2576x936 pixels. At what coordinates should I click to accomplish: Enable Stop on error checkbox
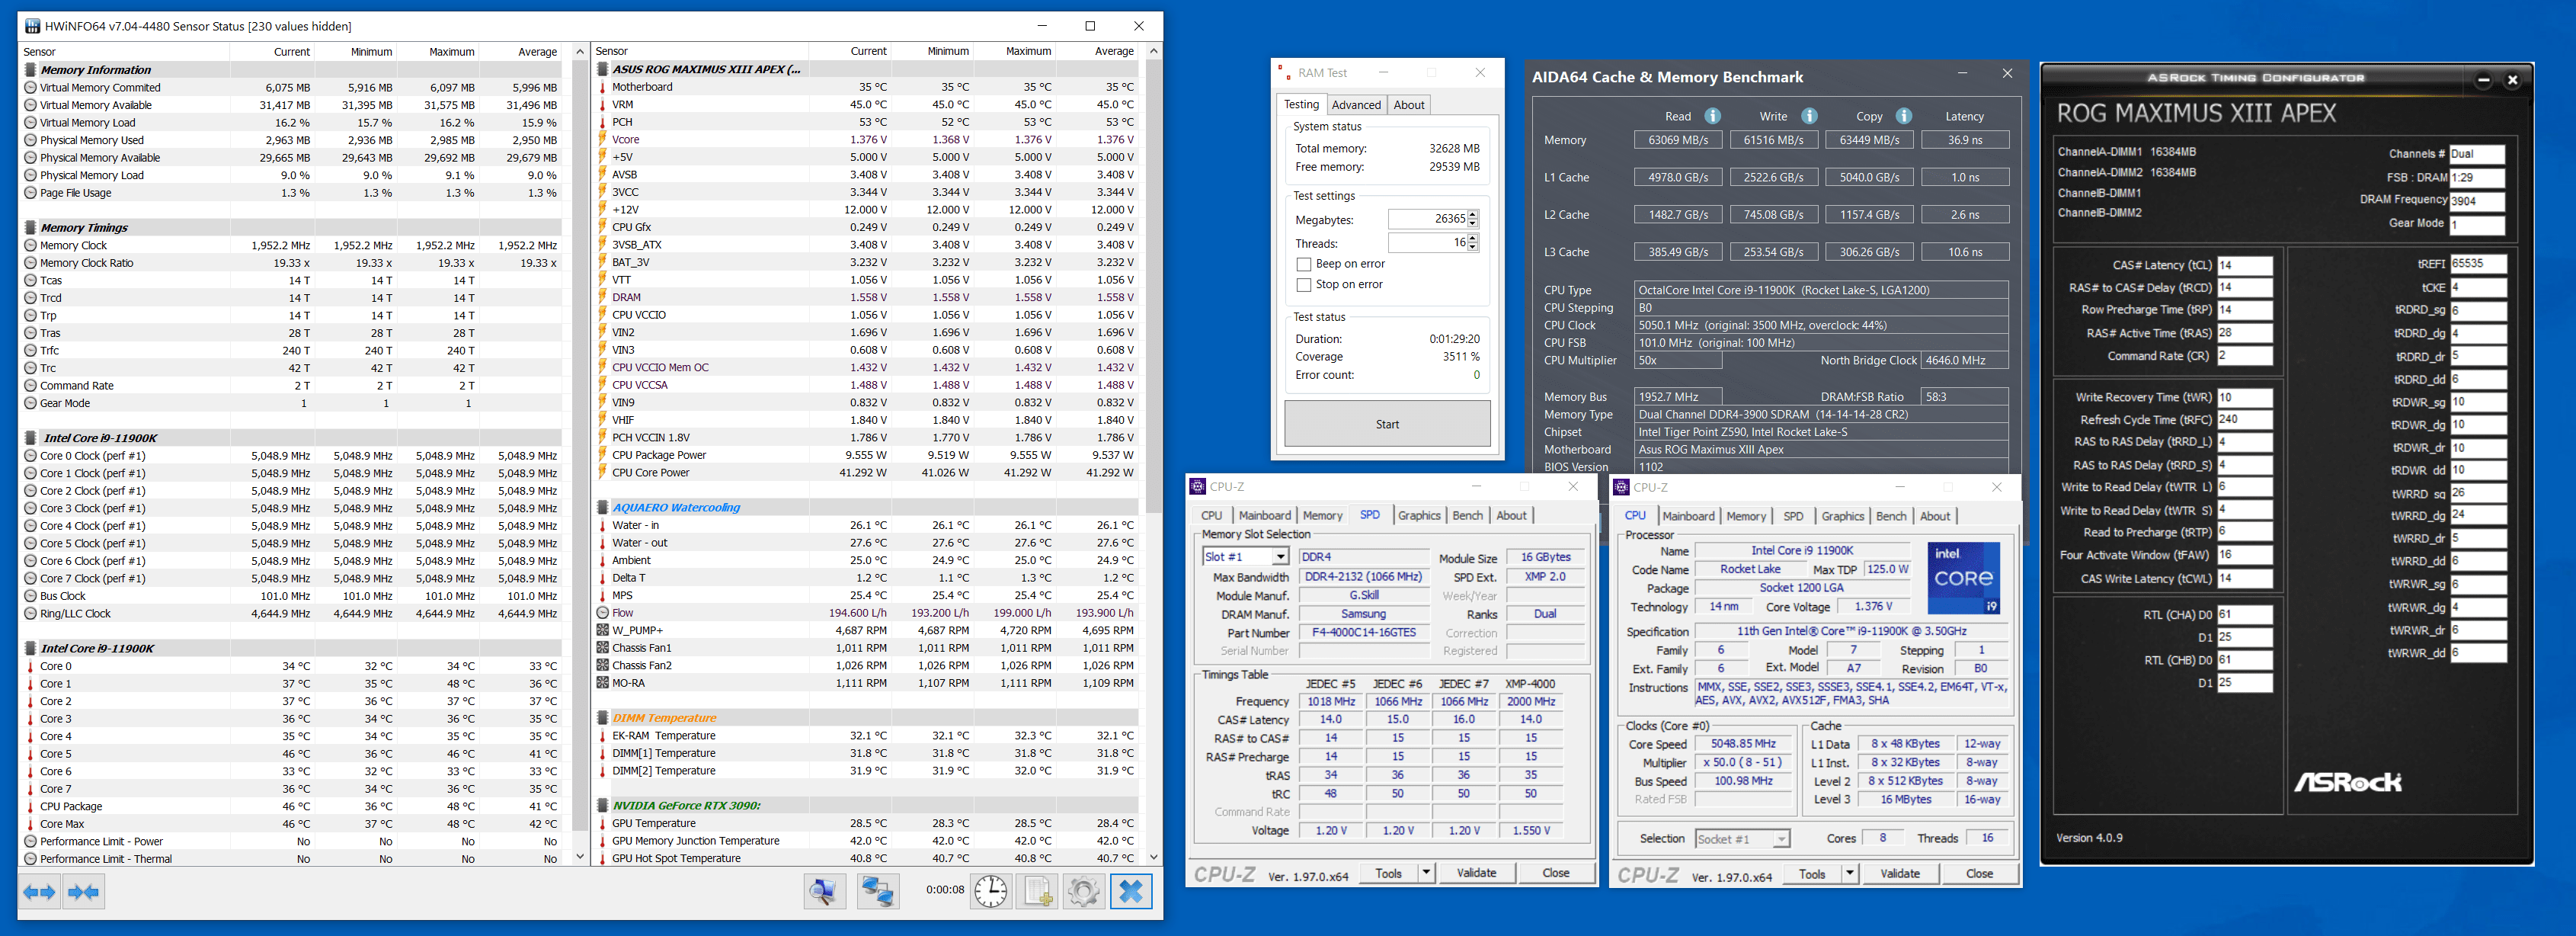[x=1304, y=285]
